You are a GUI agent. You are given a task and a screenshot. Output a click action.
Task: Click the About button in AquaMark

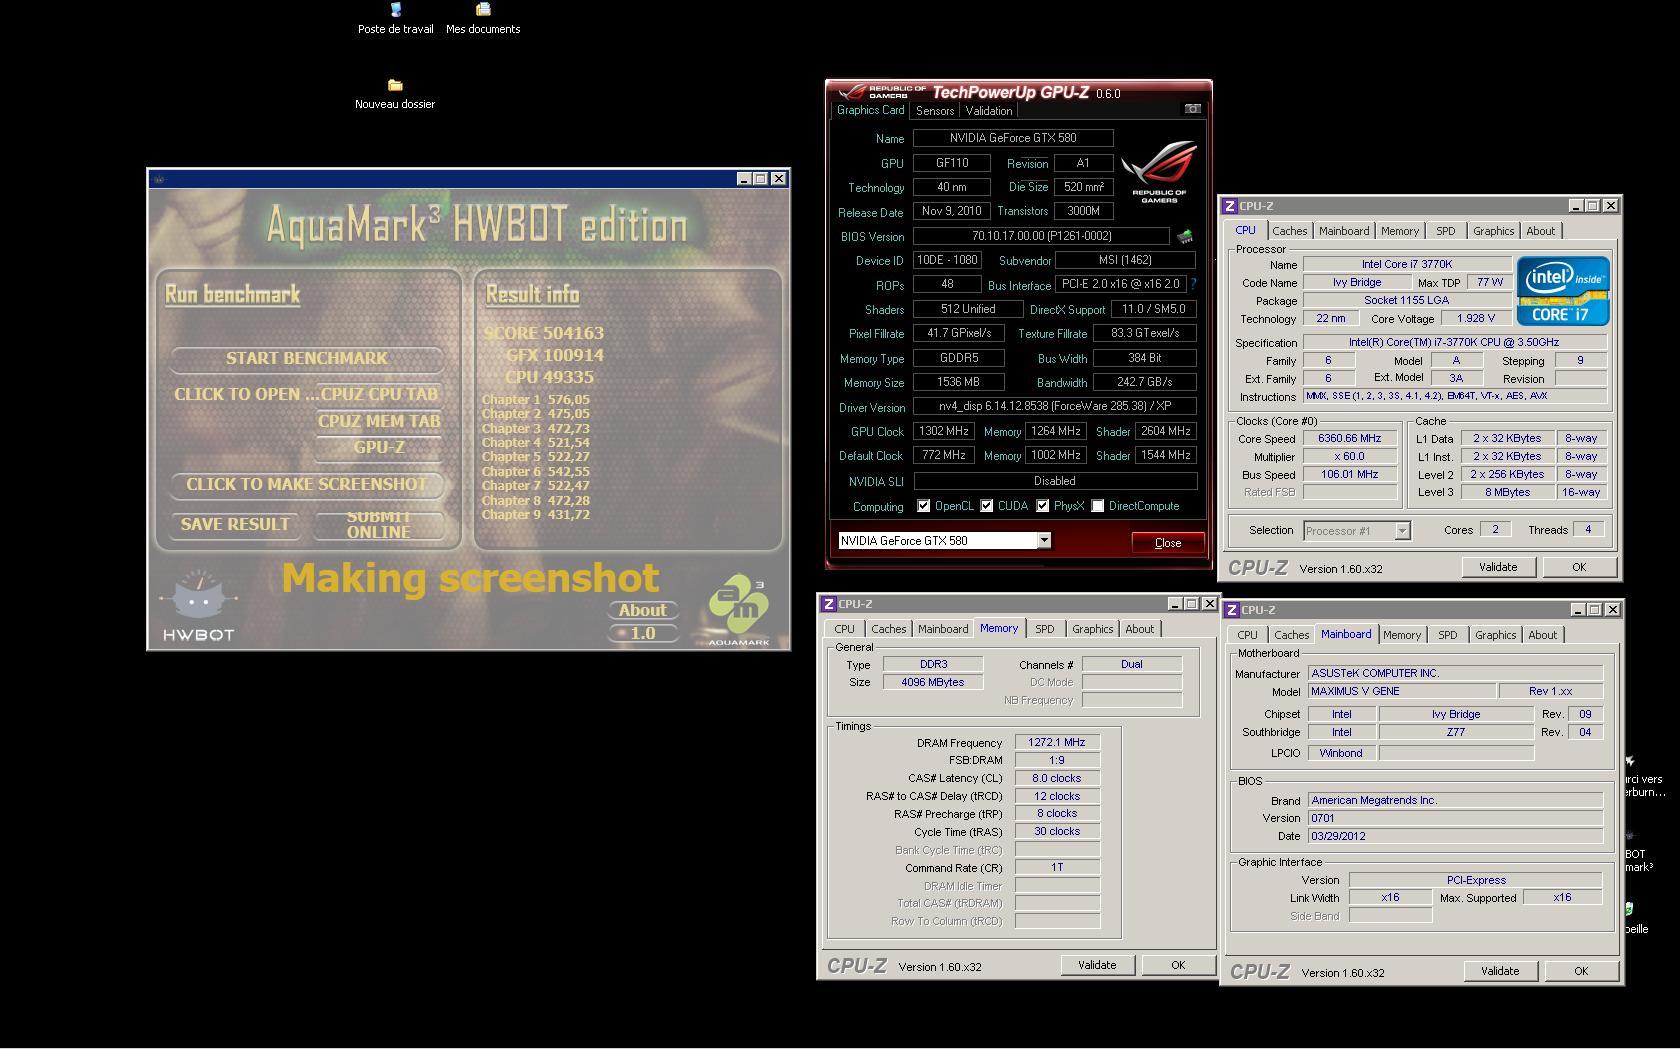point(642,610)
